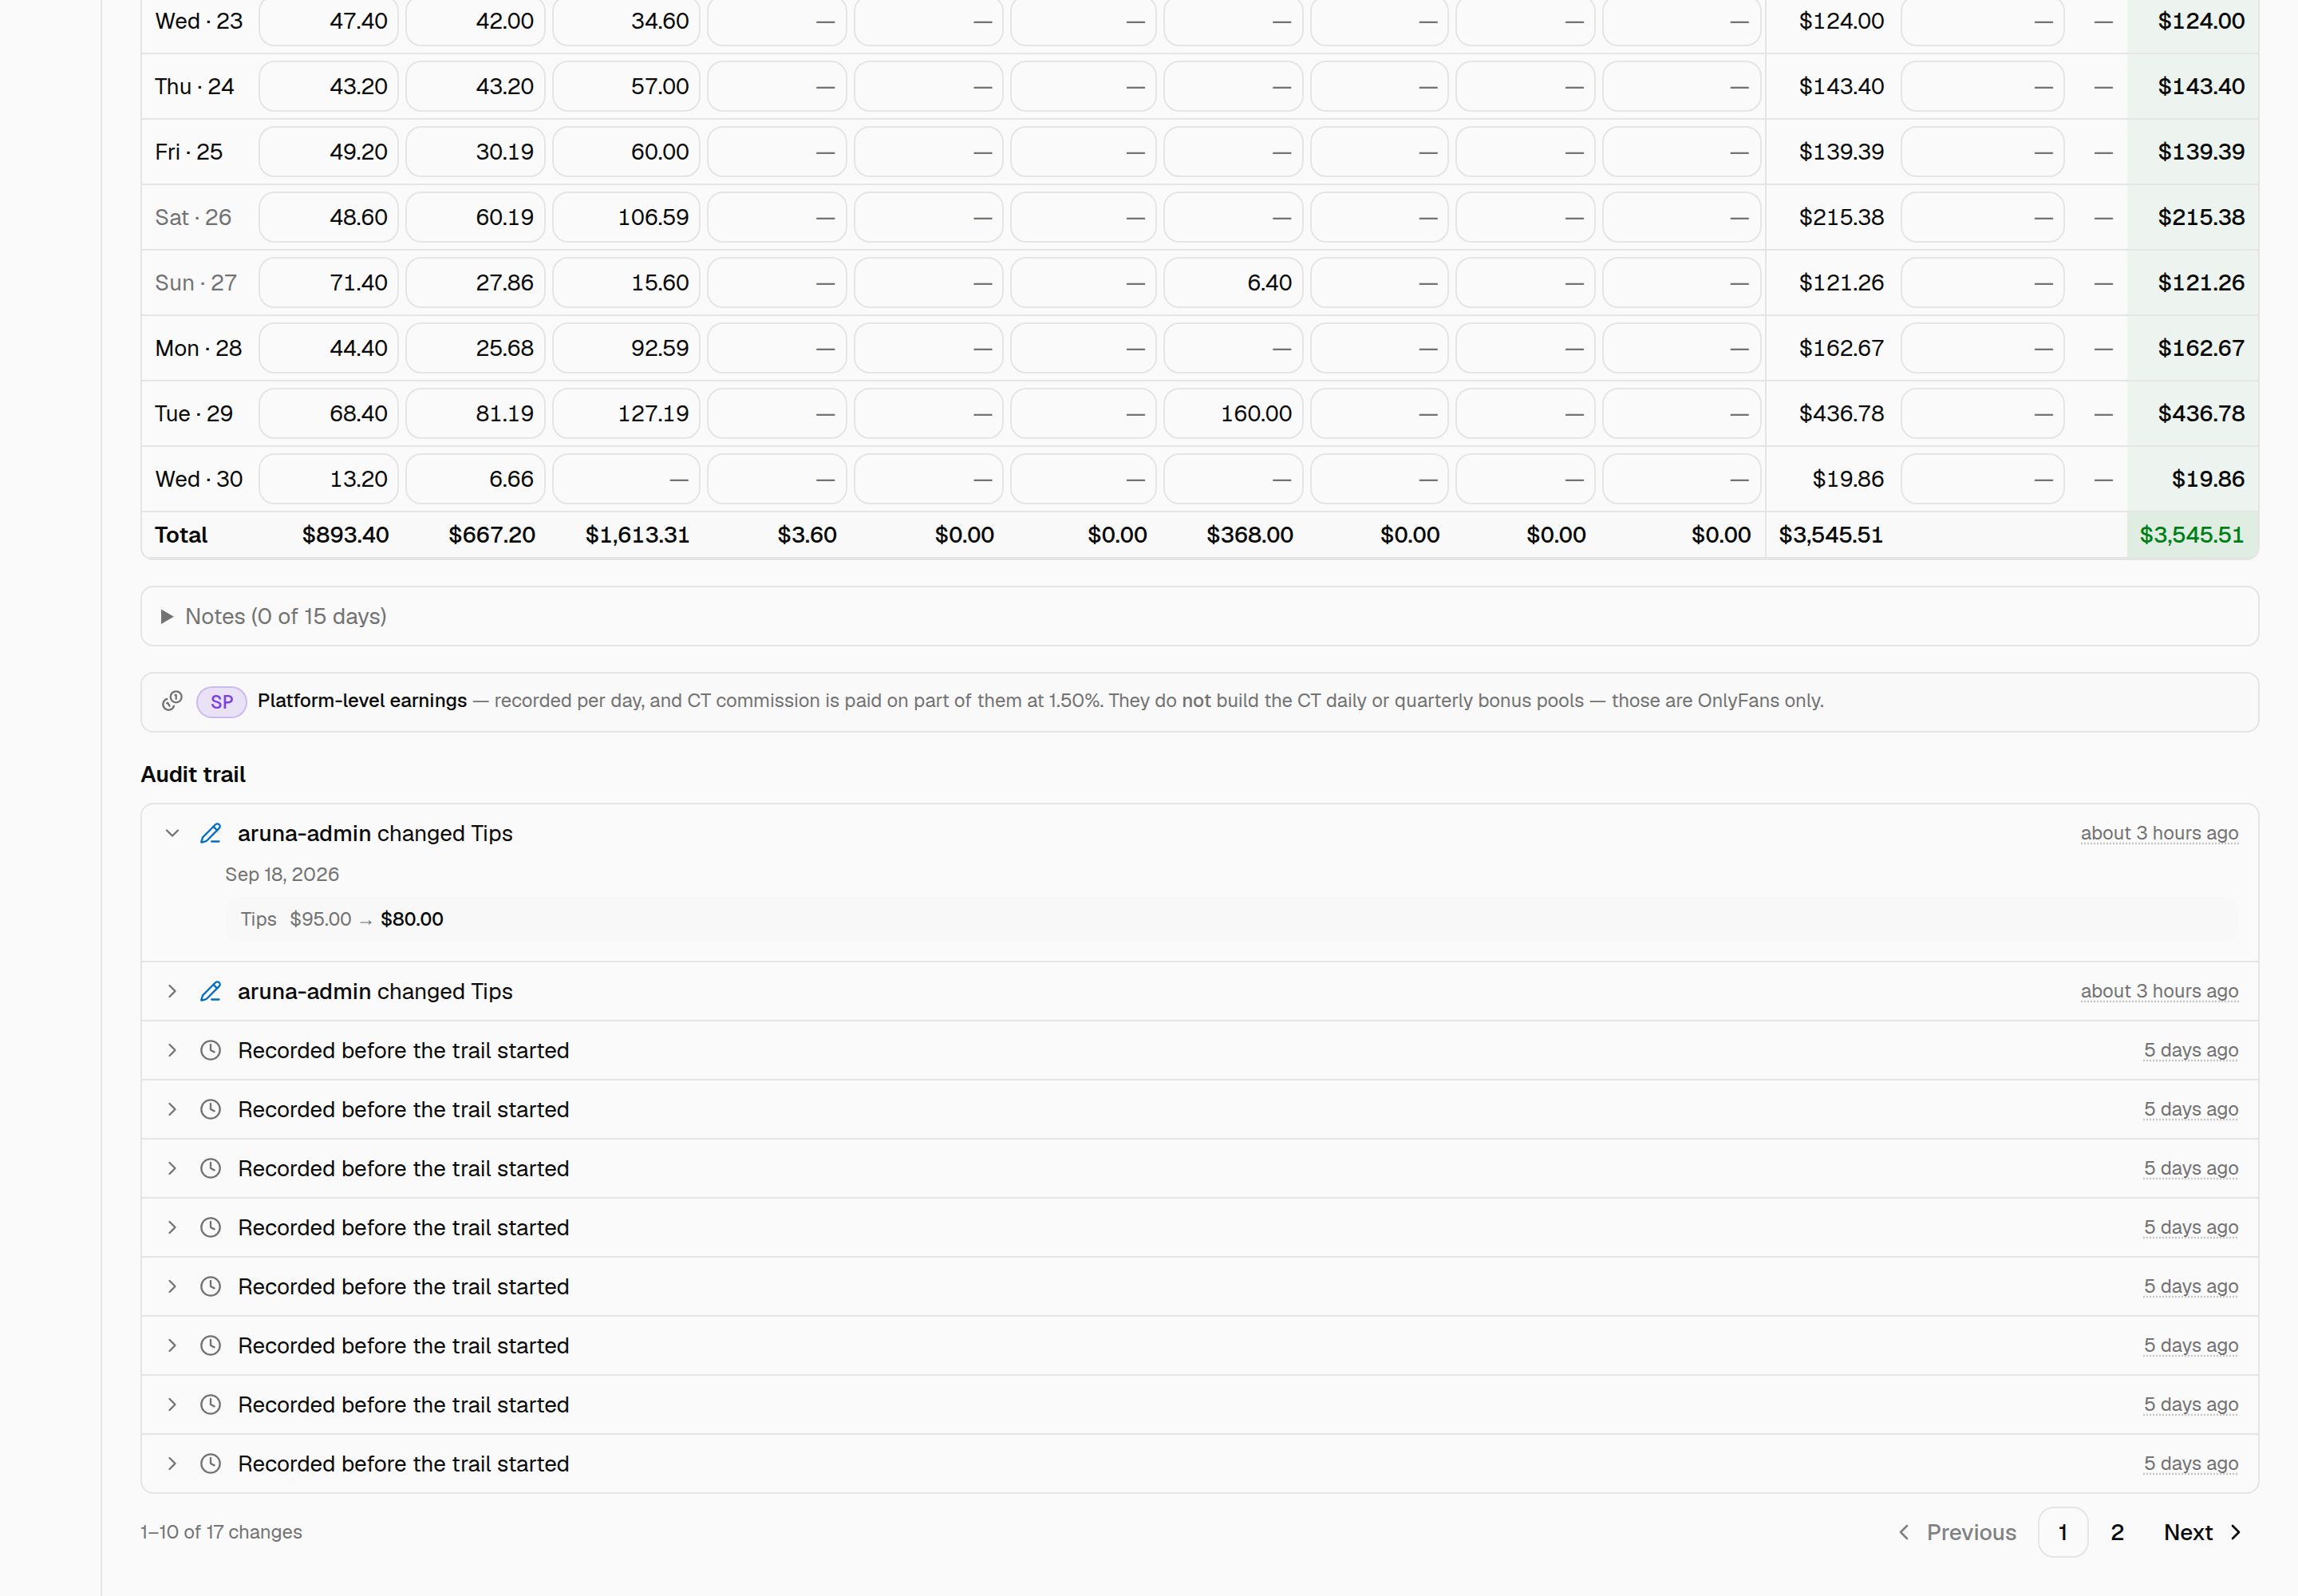Expand the collapsed aruna-admin changed Tips entry
The height and width of the screenshot is (1596, 2298).
[x=172, y=992]
